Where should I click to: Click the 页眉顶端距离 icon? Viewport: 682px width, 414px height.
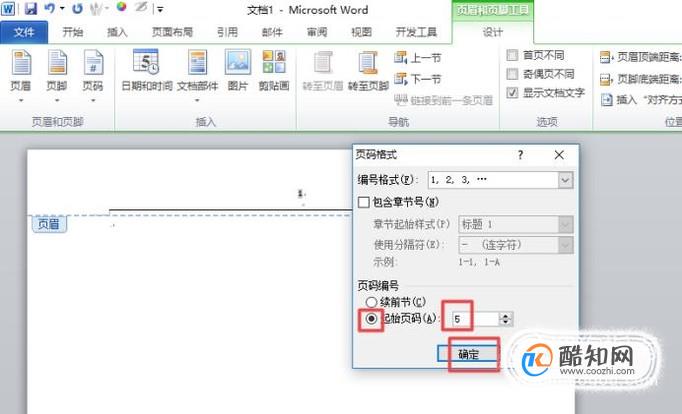(x=606, y=57)
